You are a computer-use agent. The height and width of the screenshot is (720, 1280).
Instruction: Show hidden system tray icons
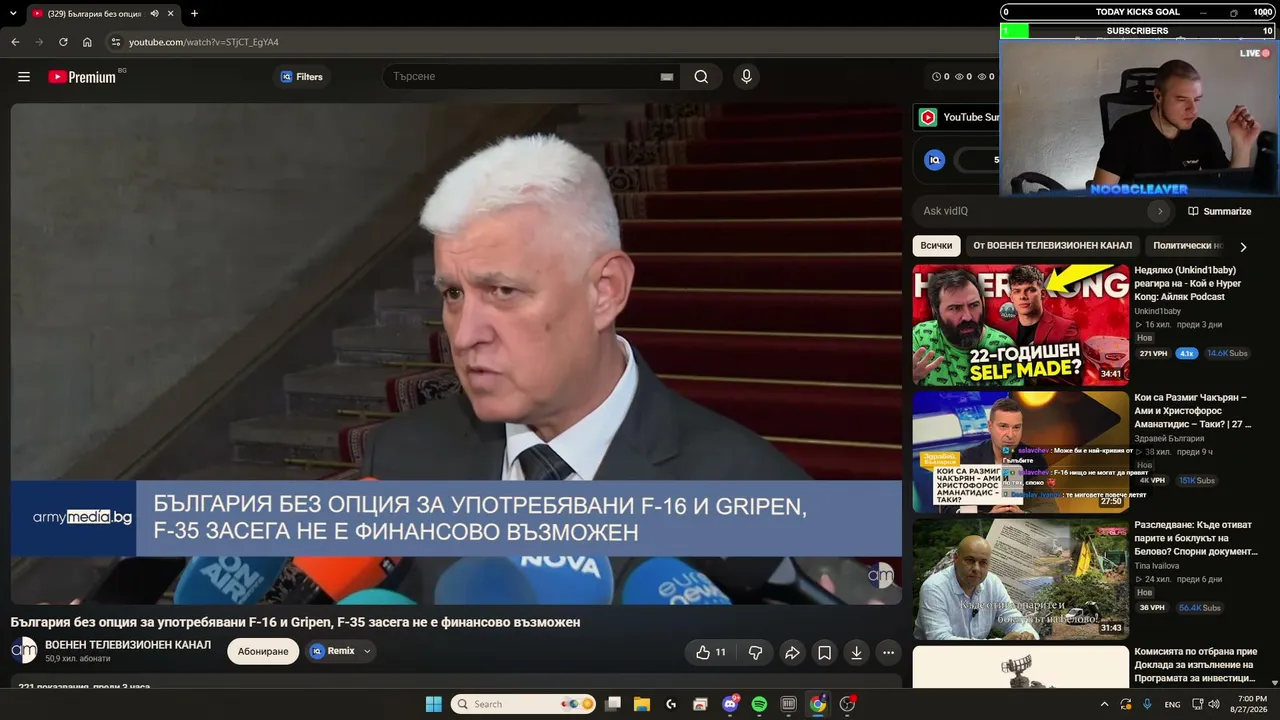(x=1104, y=704)
